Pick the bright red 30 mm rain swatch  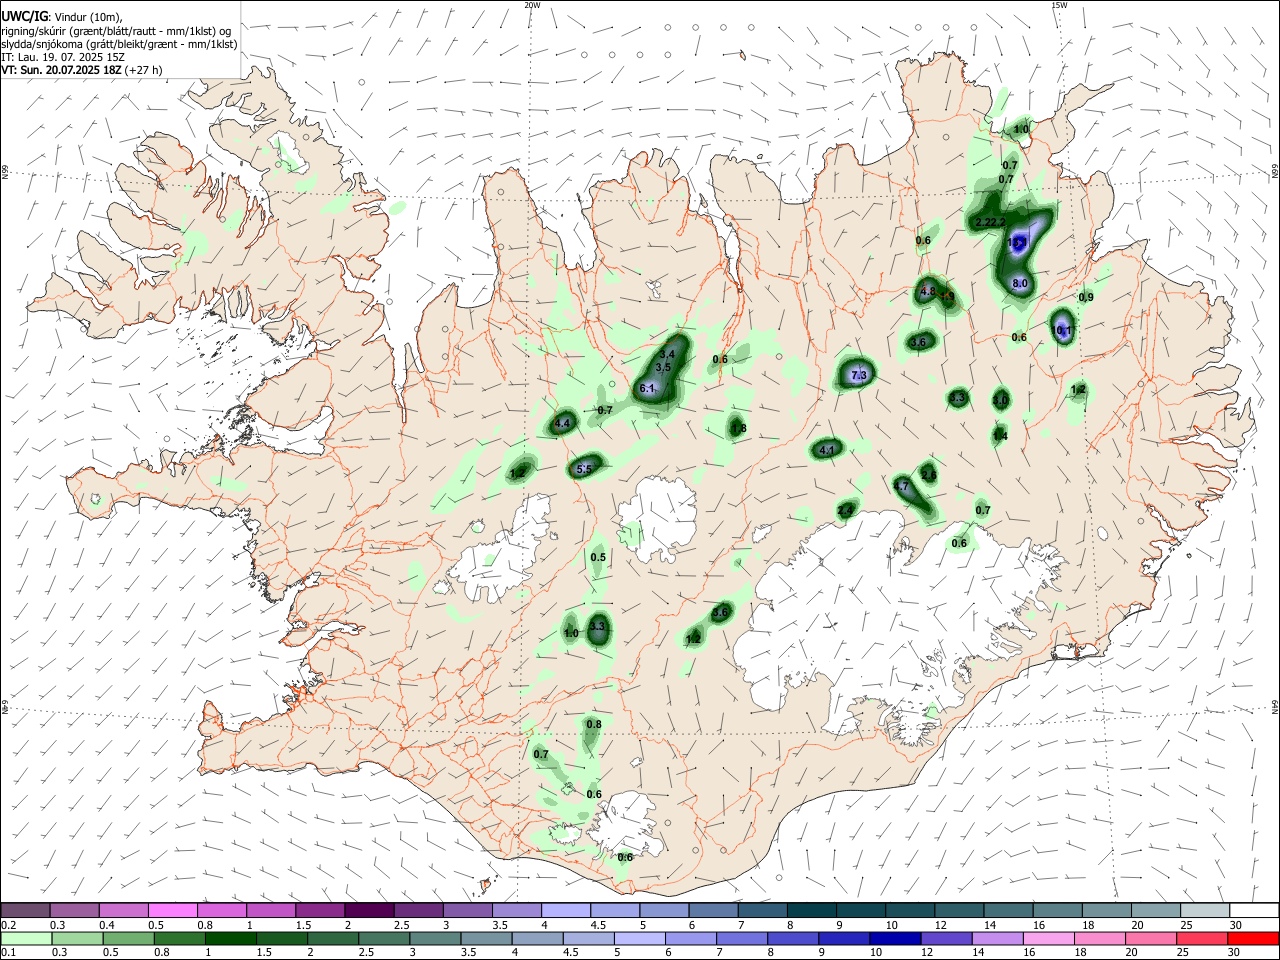(1253, 939)
